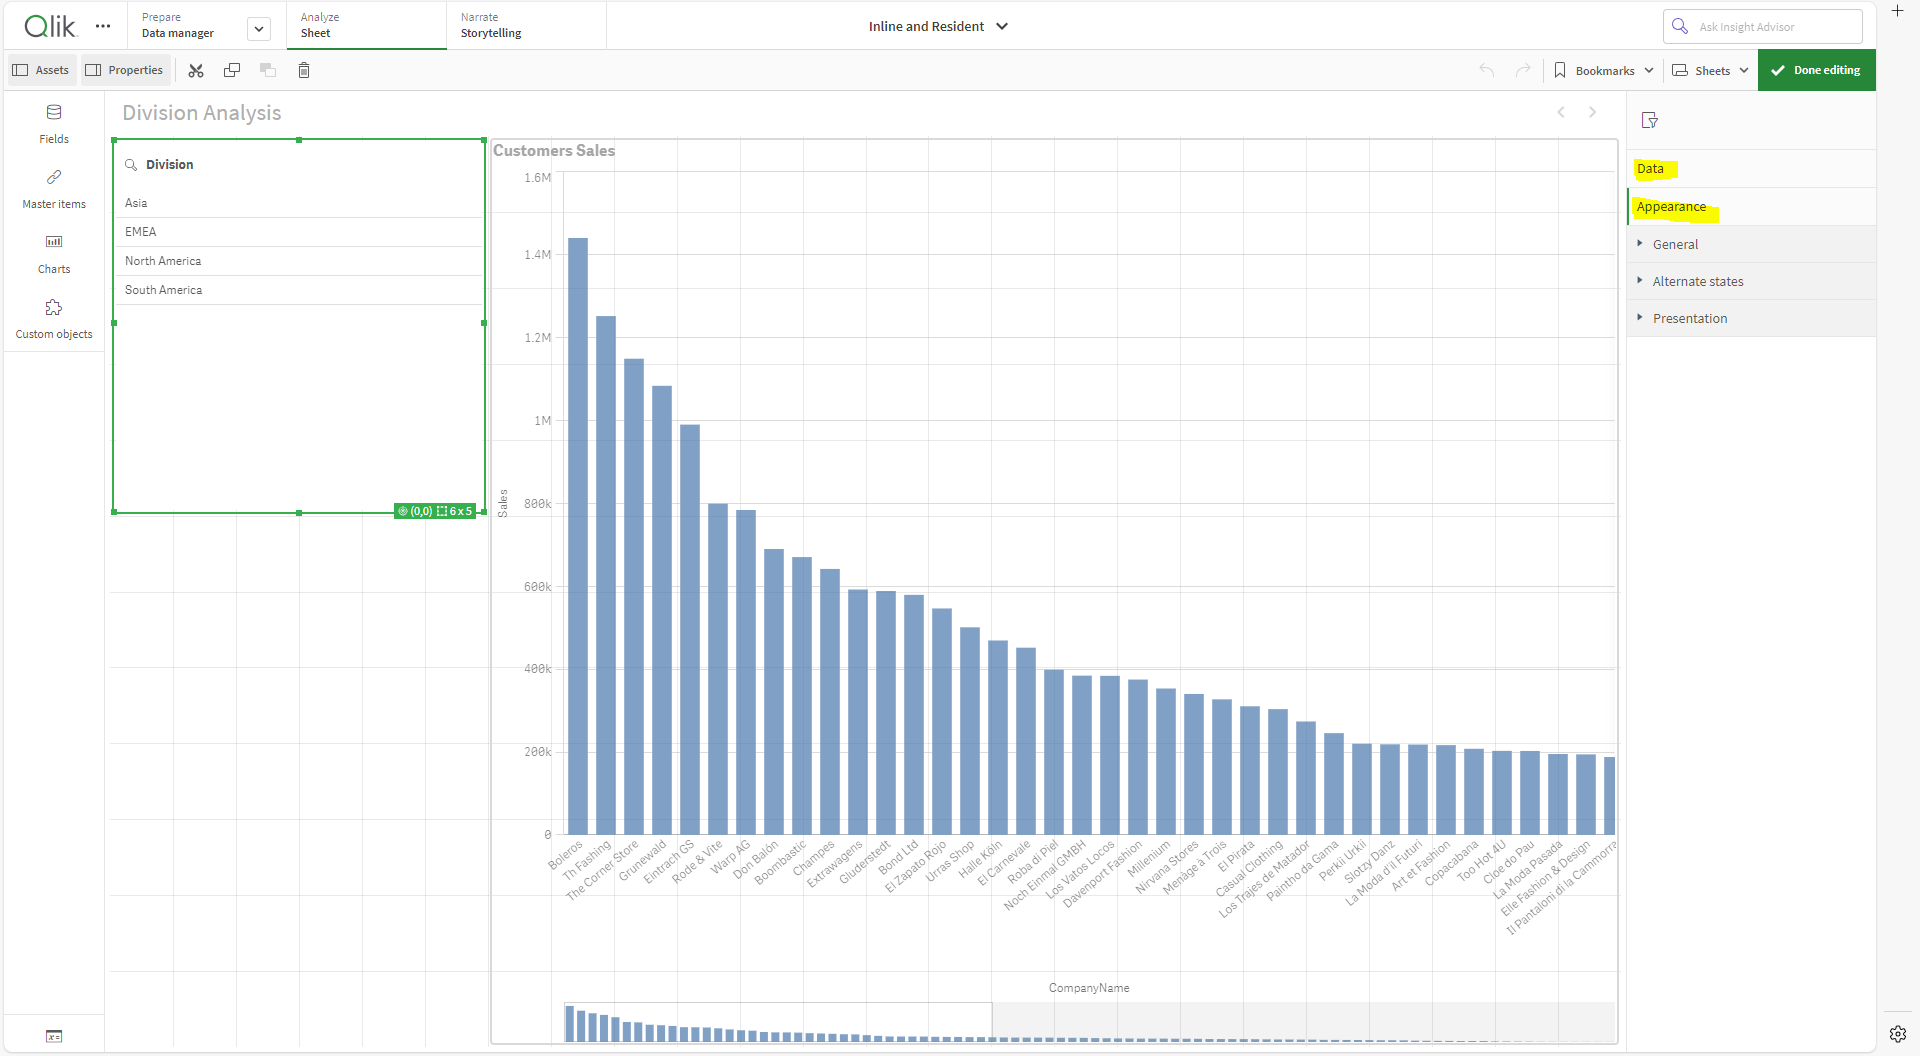The image size is (1920, 1056).
Task: Delete the selected object with trash icon
Action: coord(304,70)
